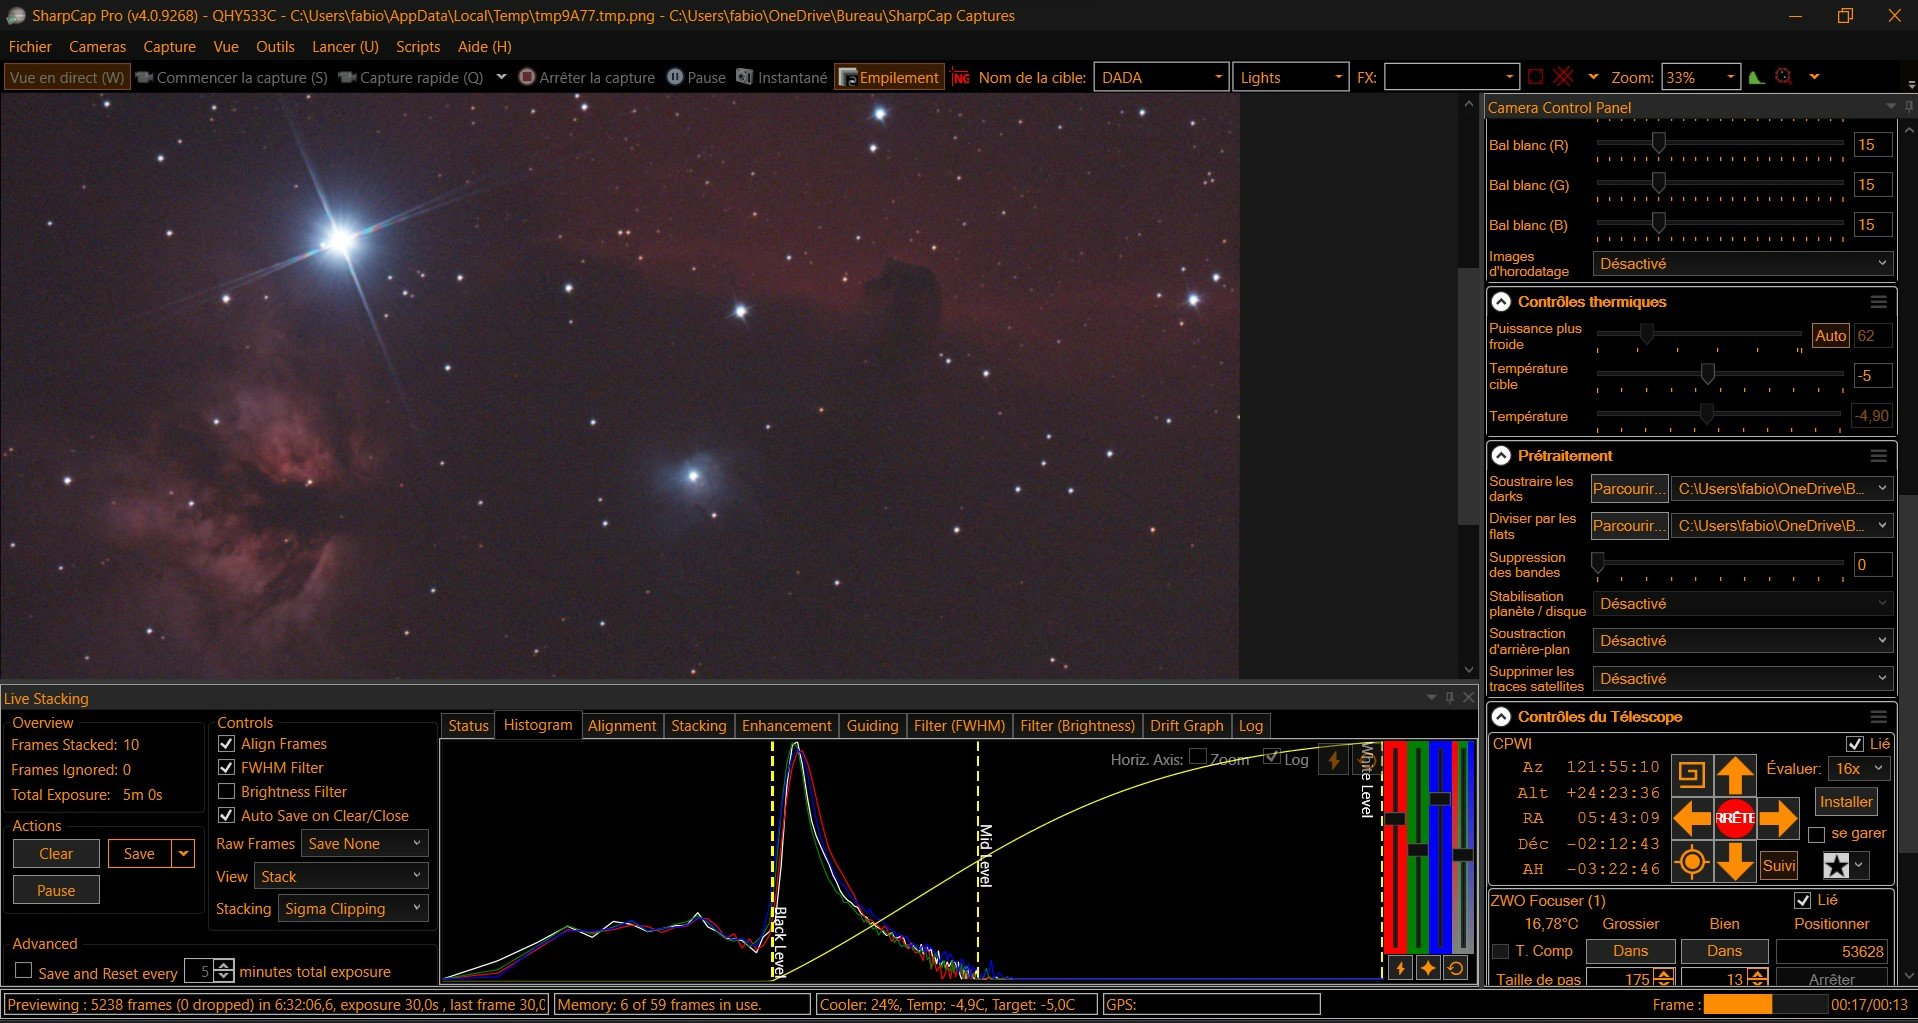Click the lightning auto-stretch icon below color sliders
1918x1023 pixels.
(x=1400, y=967)
